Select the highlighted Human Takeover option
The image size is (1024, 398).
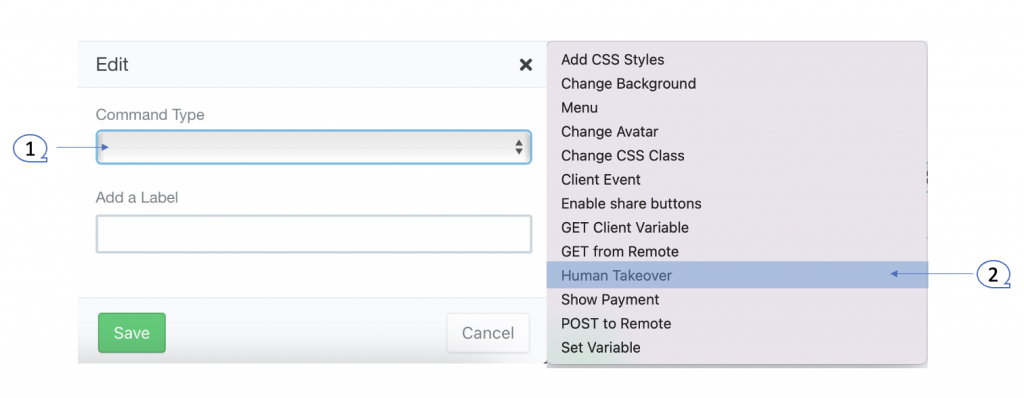(737, 275)
